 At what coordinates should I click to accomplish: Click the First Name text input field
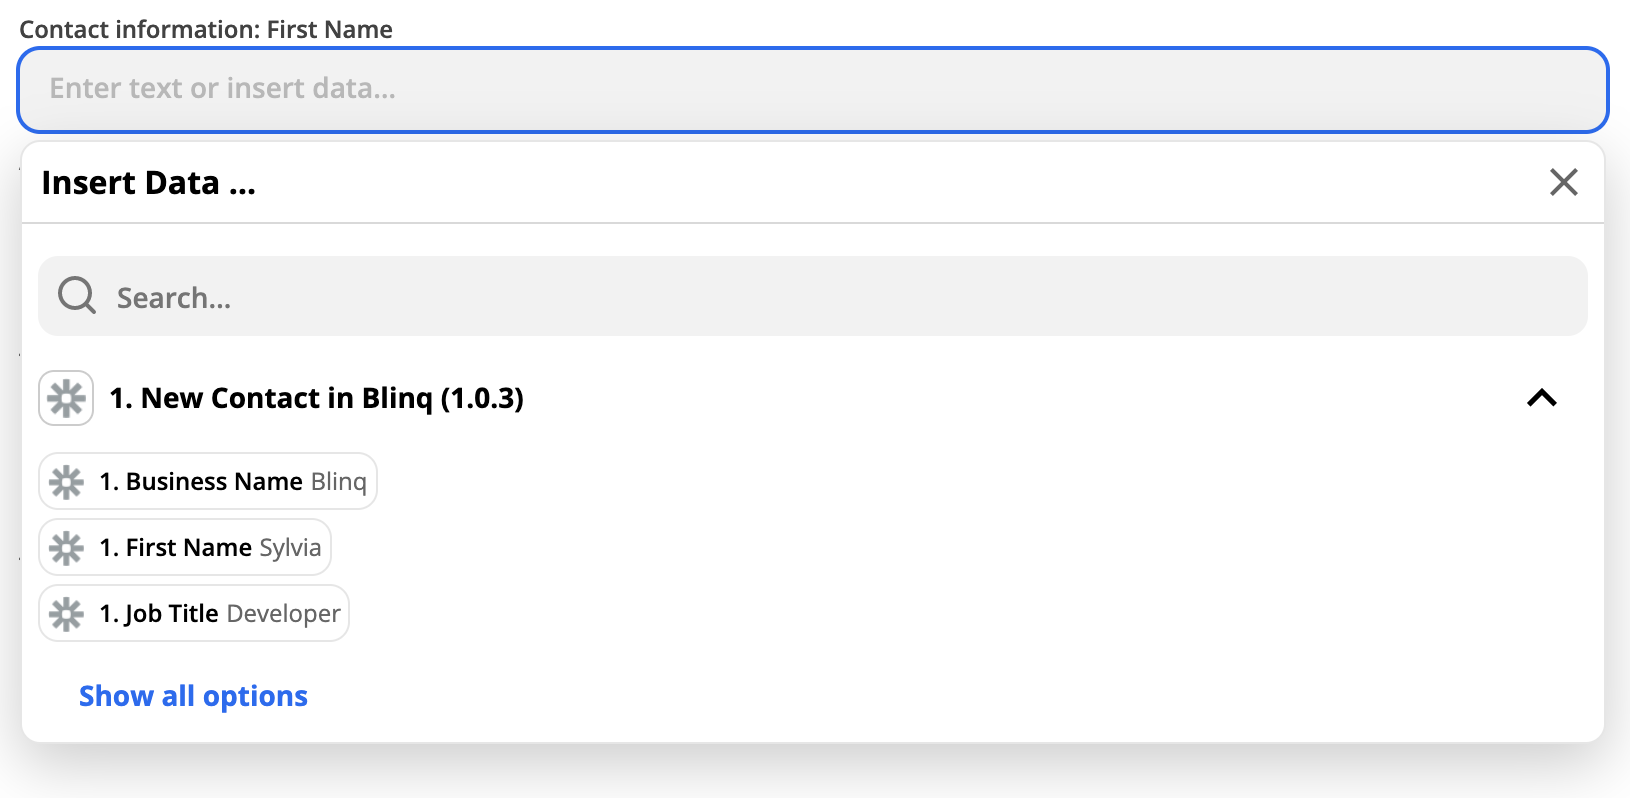point(812,89)
